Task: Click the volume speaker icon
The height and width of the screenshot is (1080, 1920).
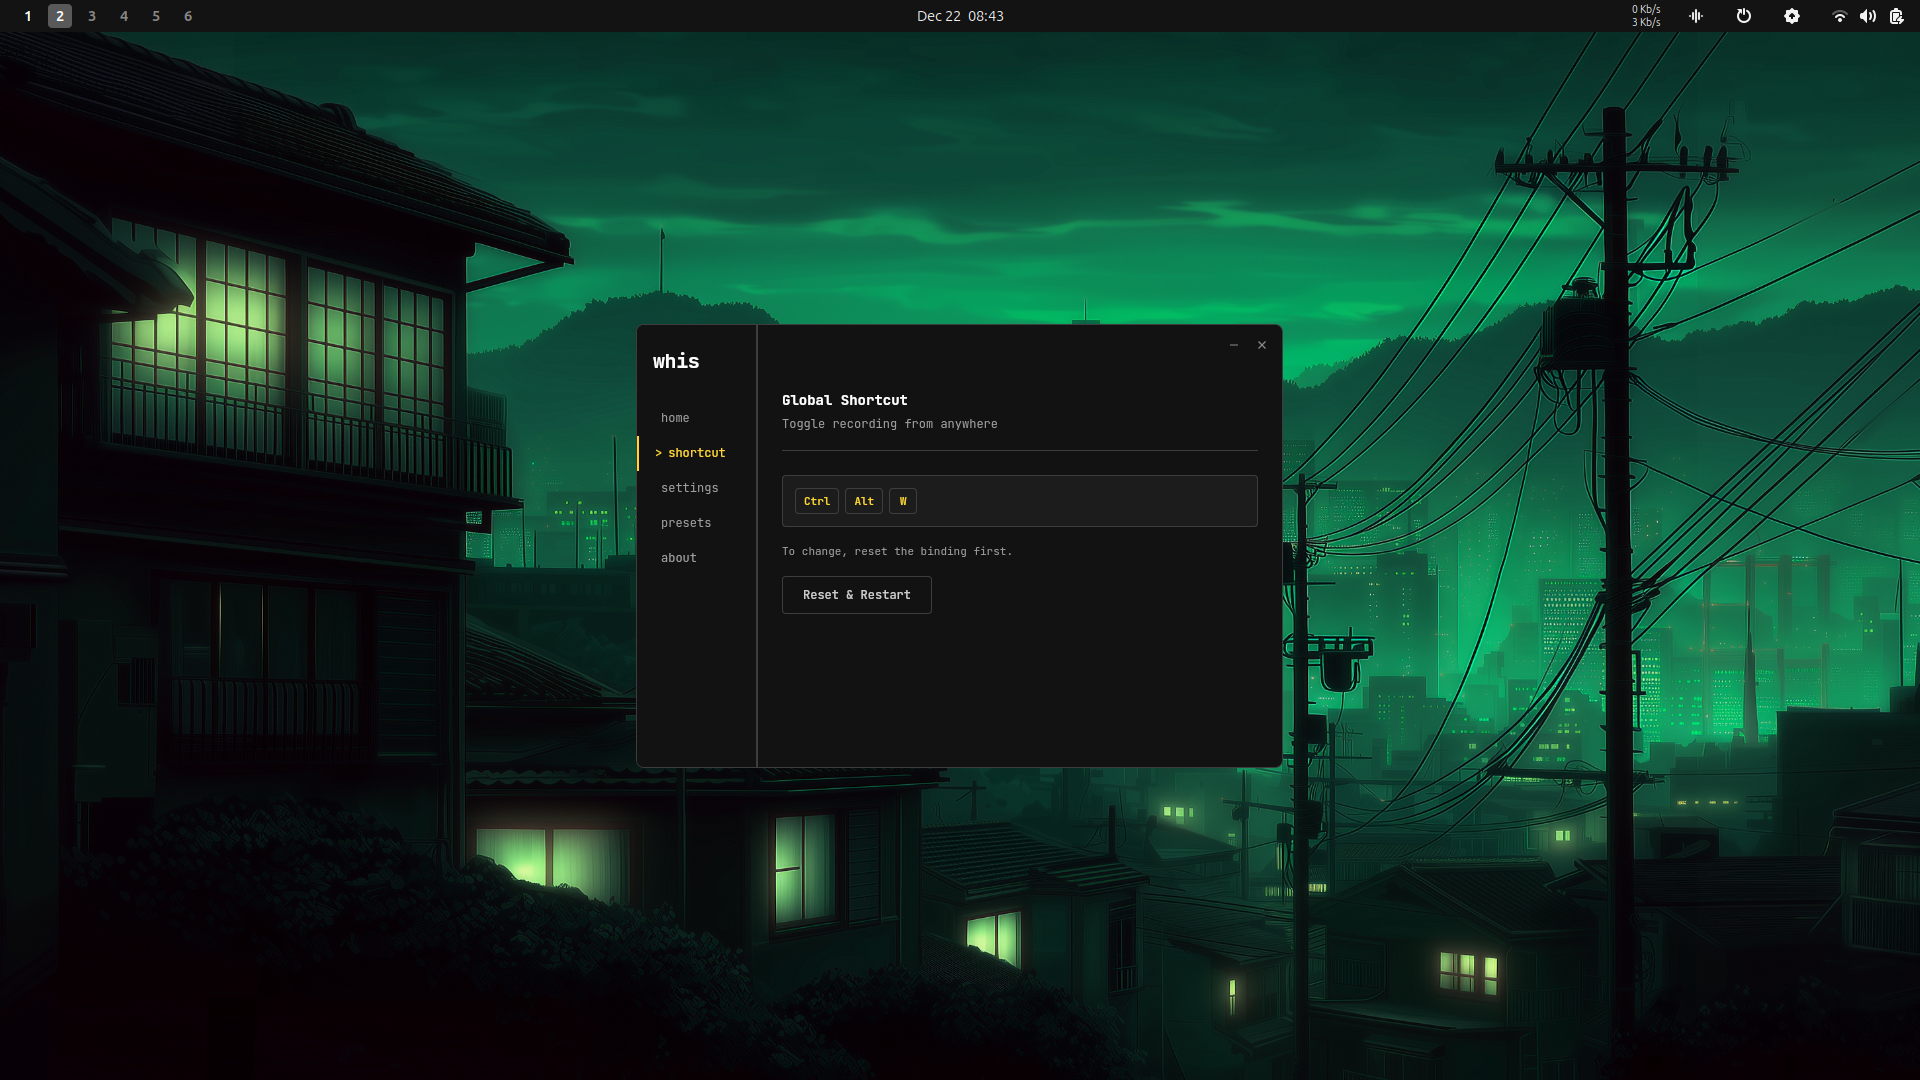Action: [x=1867, y=16]
